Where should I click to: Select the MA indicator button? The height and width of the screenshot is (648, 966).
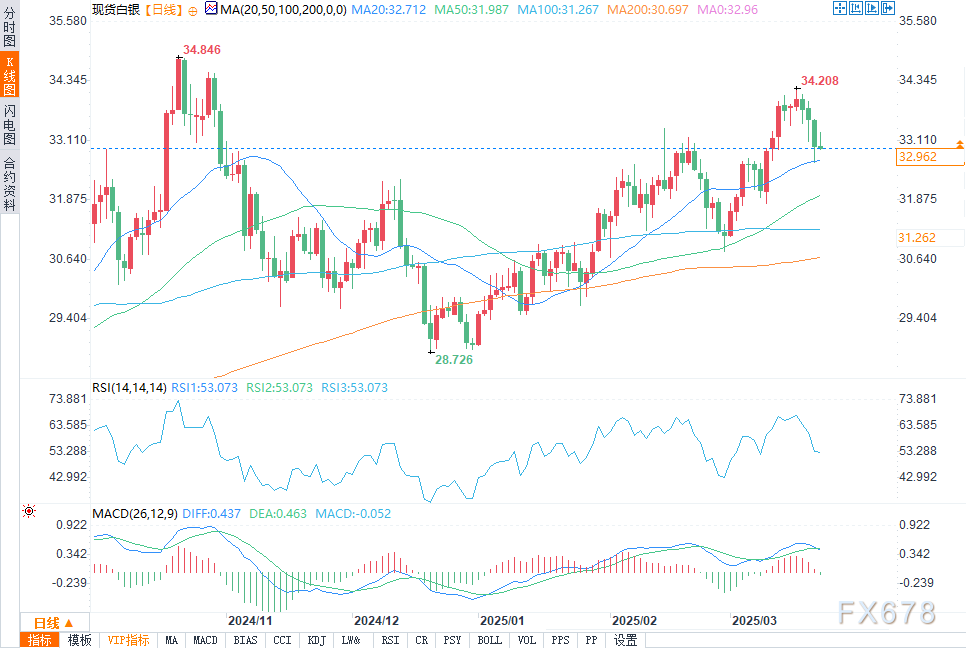coord(171,640)
